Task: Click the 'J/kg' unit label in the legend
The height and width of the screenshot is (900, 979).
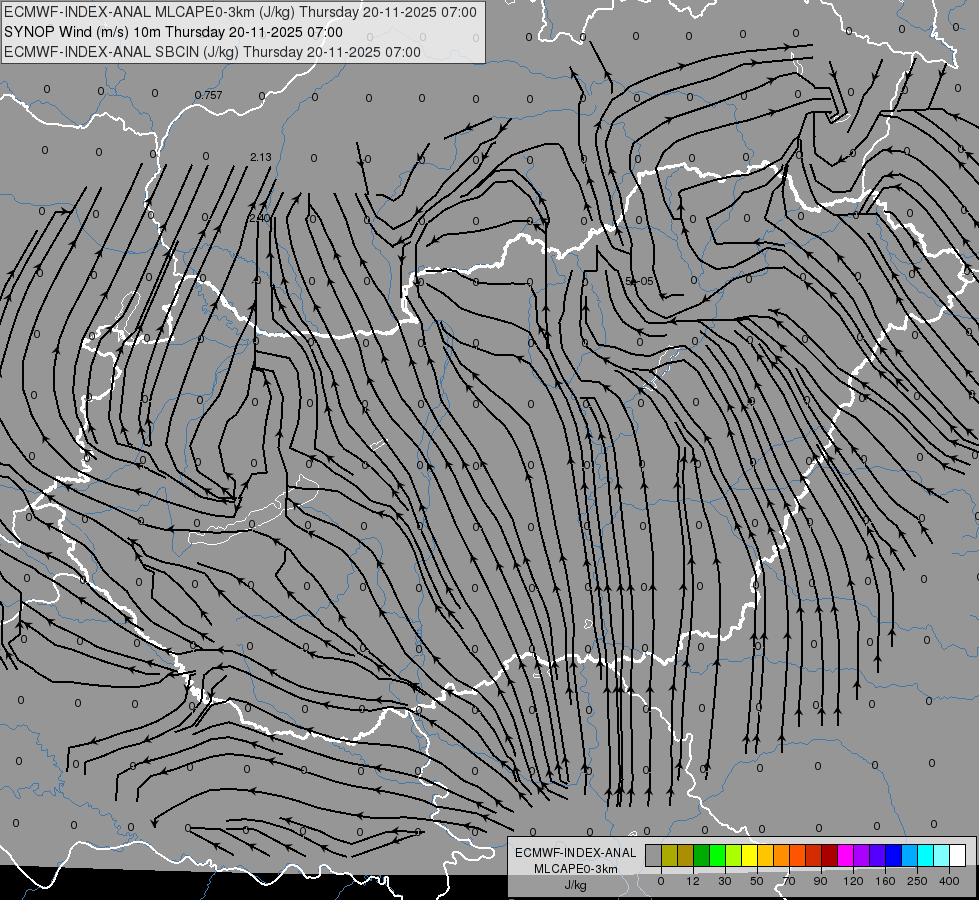Action: pos(576,885)
